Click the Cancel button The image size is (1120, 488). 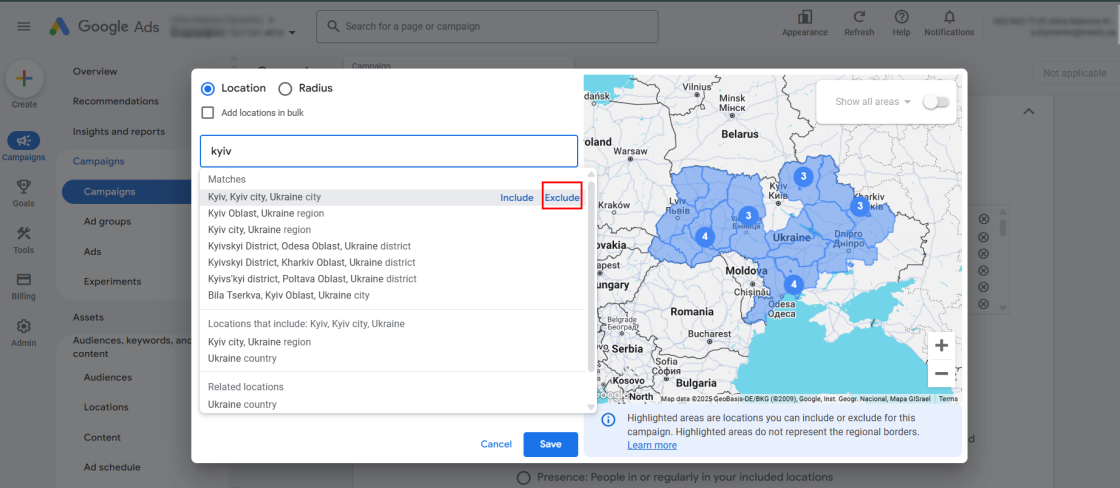pos(496,444)
